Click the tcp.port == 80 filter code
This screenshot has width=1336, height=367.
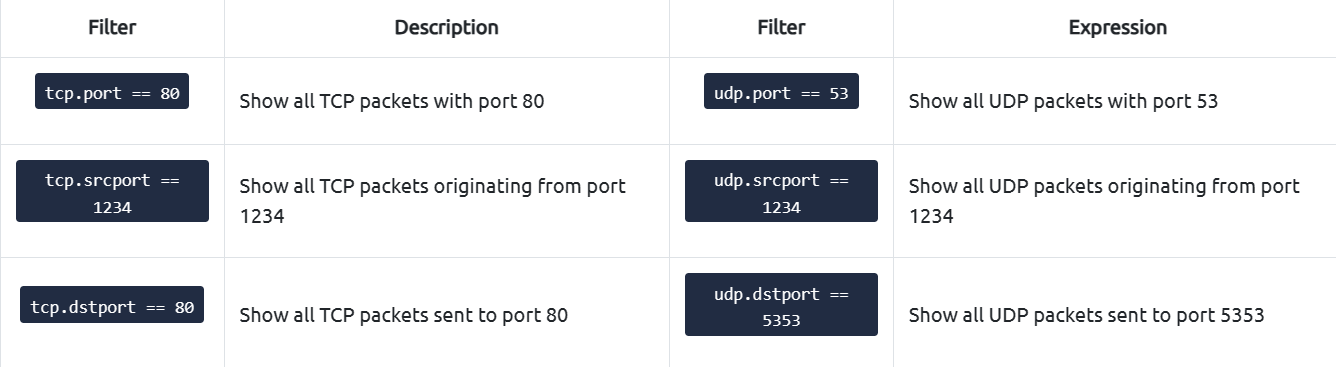112,91
